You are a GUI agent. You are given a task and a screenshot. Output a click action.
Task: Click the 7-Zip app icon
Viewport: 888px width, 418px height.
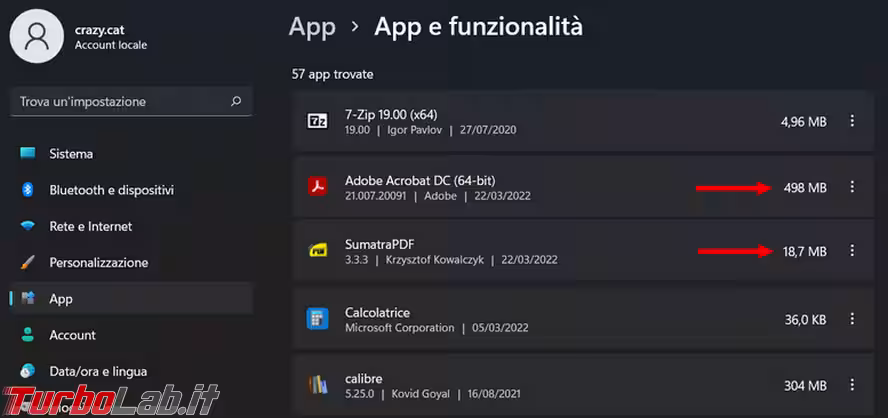(x=317, y=122)
